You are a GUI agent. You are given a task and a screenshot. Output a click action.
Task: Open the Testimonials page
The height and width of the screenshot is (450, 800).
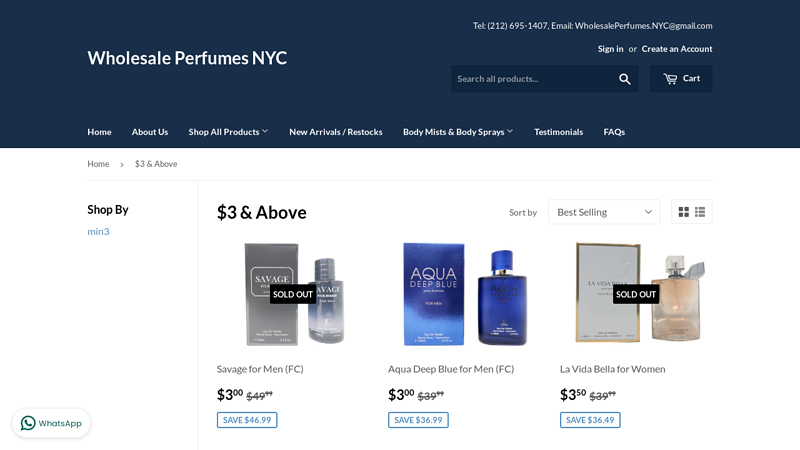tap(558, 132)
